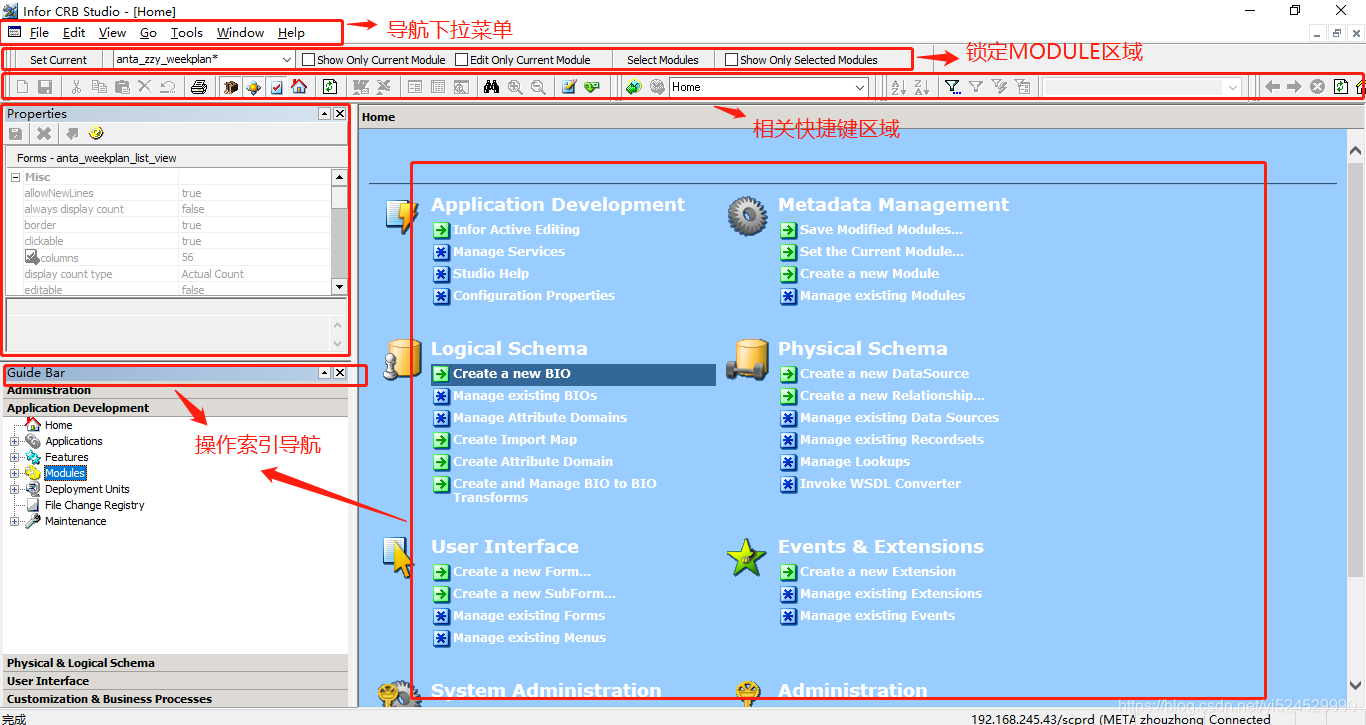
Task: Click the star icon beside Events & Extensions
Action: [x=746, y=557]
